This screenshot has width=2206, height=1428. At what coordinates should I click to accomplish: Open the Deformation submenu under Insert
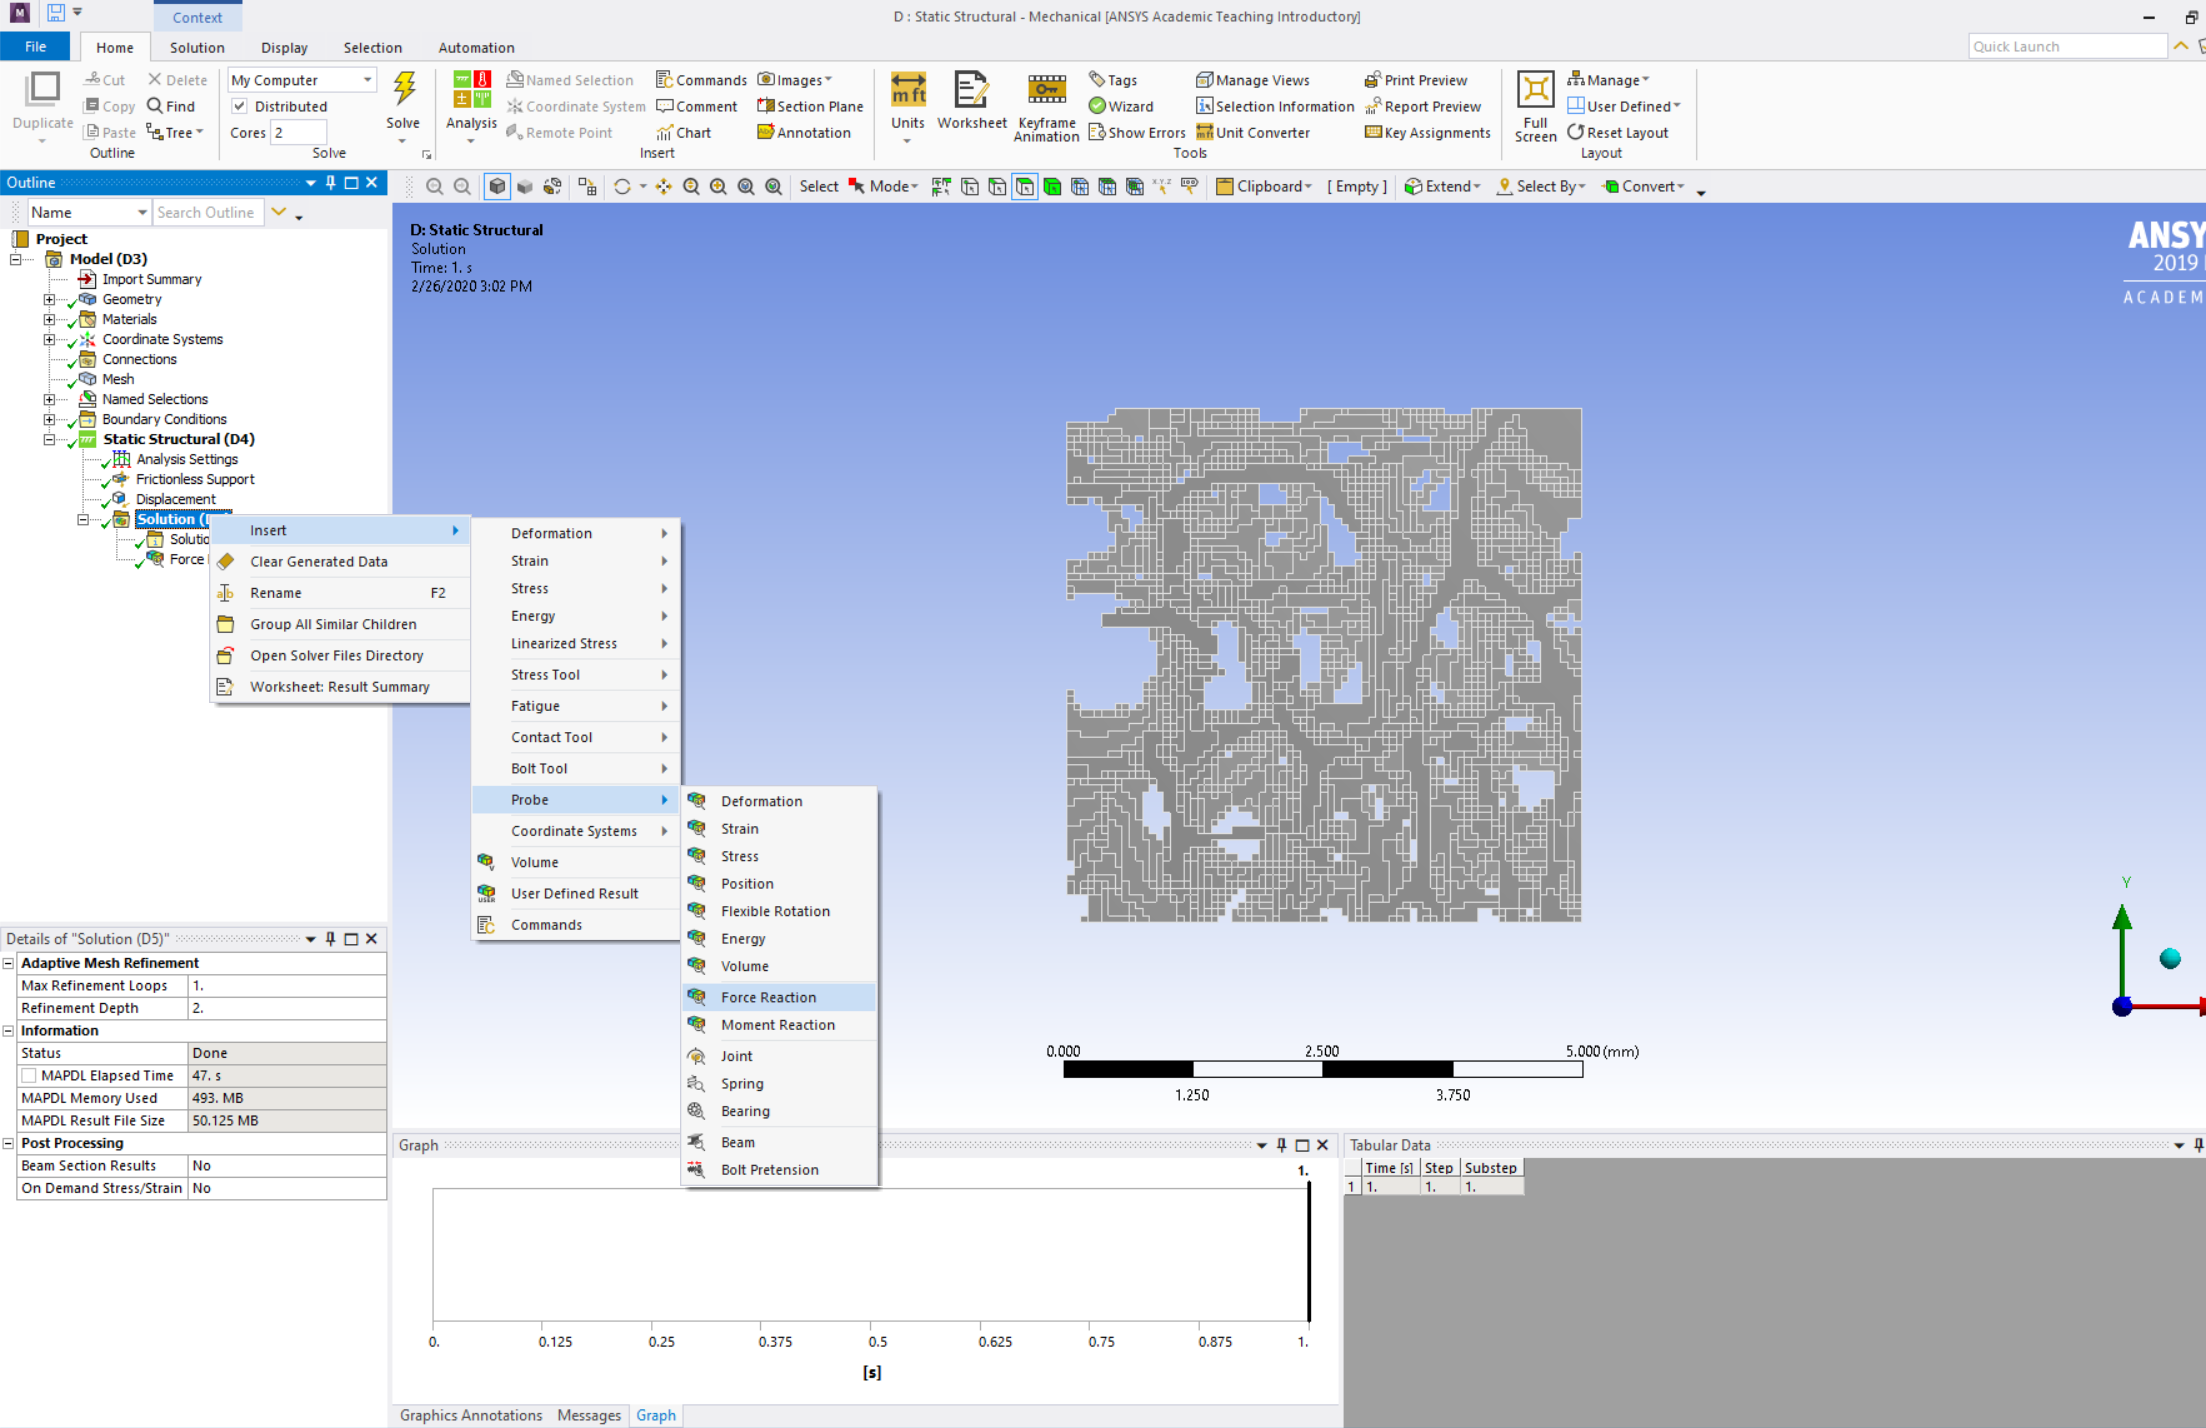577,533
